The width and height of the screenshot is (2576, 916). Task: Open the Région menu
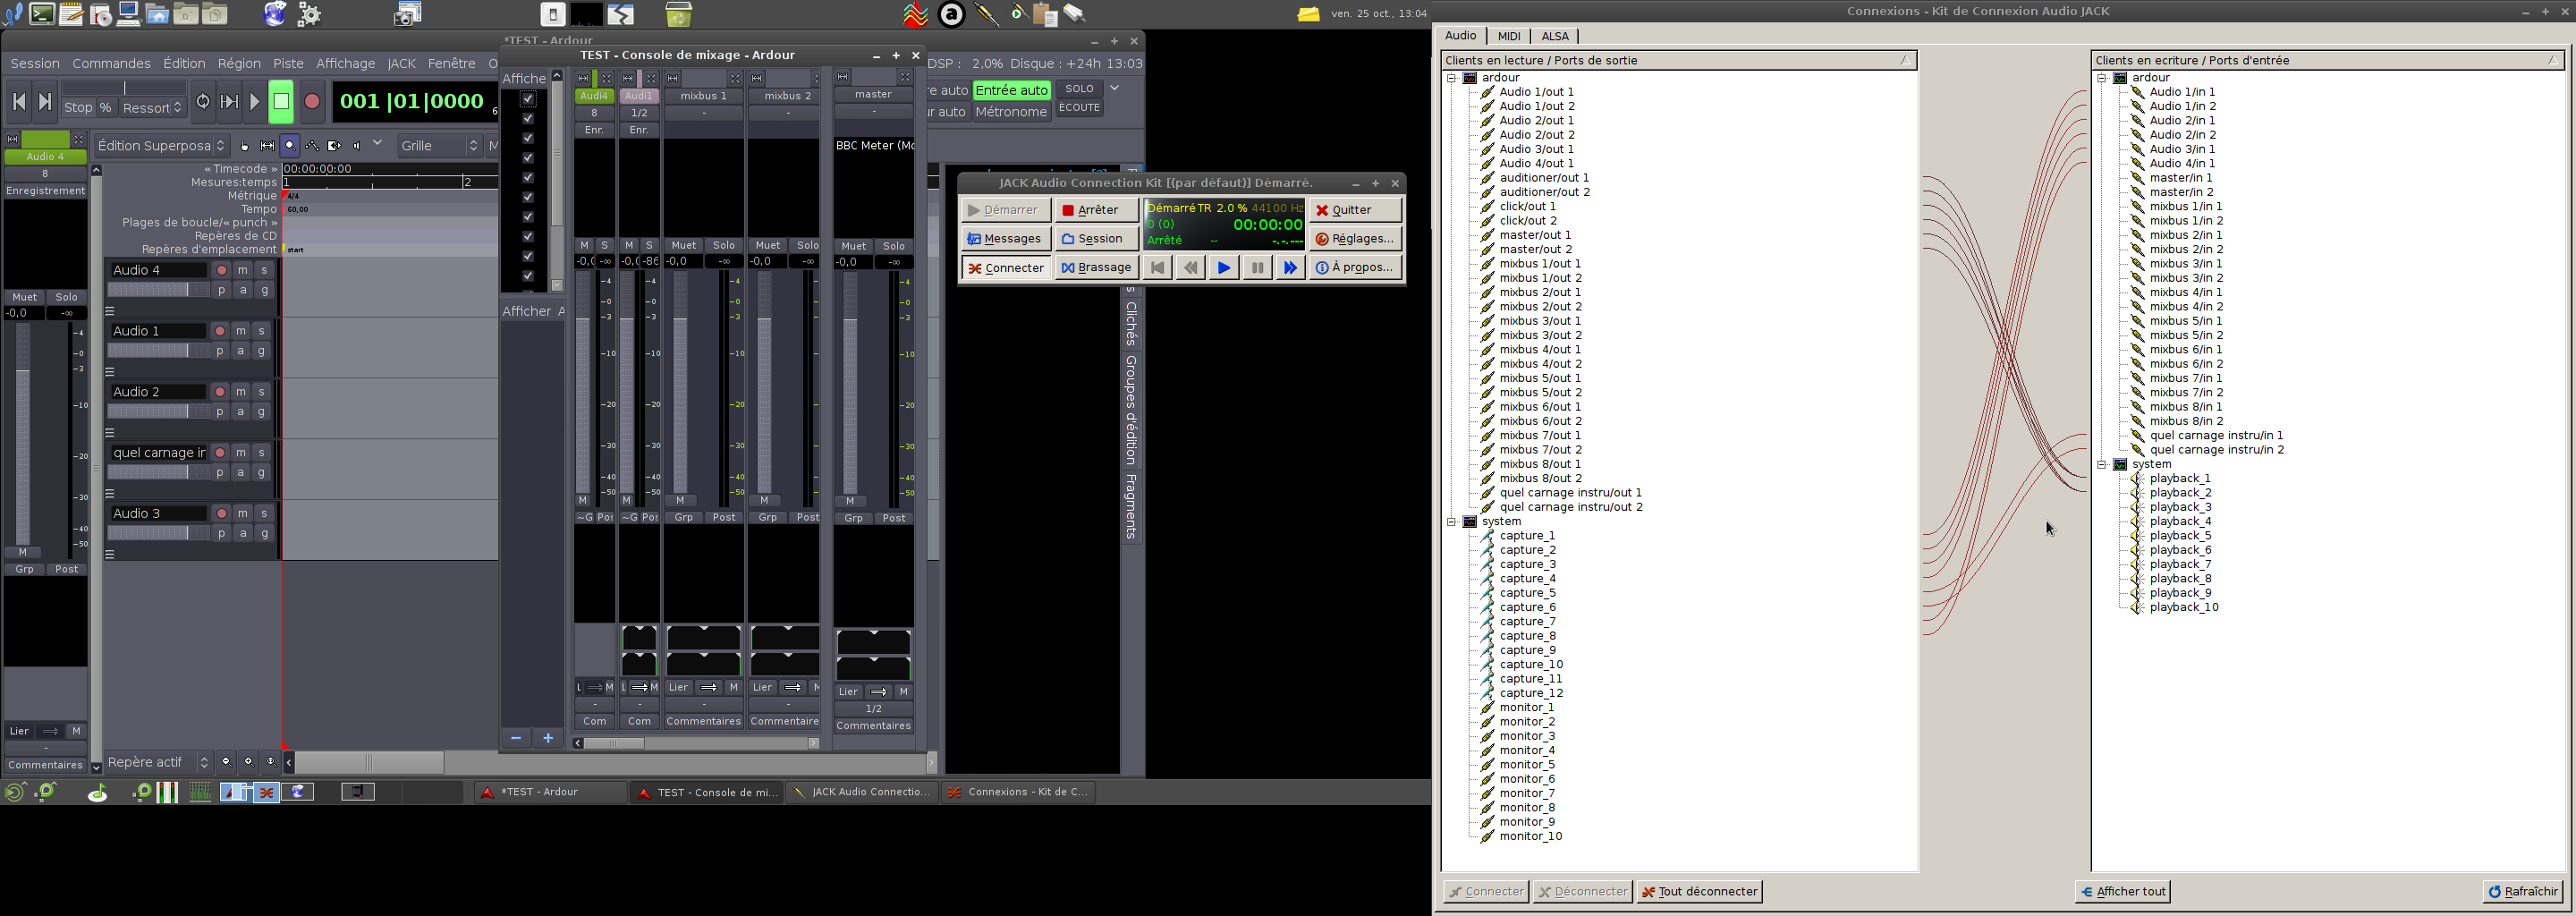point(239,64)
